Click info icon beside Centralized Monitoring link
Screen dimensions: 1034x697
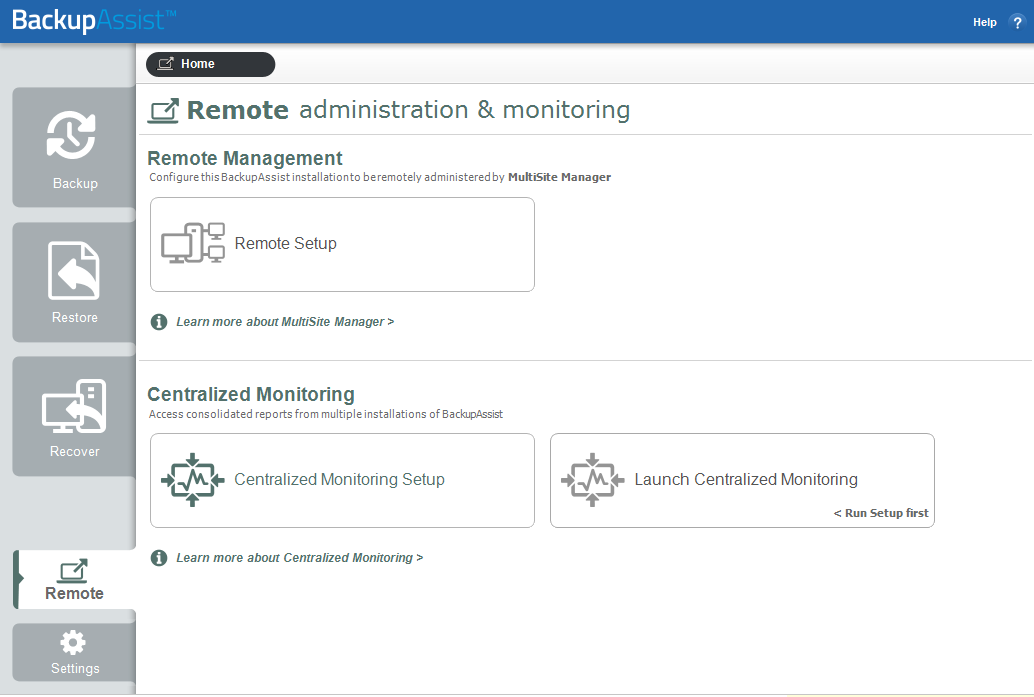coord(159,558)
